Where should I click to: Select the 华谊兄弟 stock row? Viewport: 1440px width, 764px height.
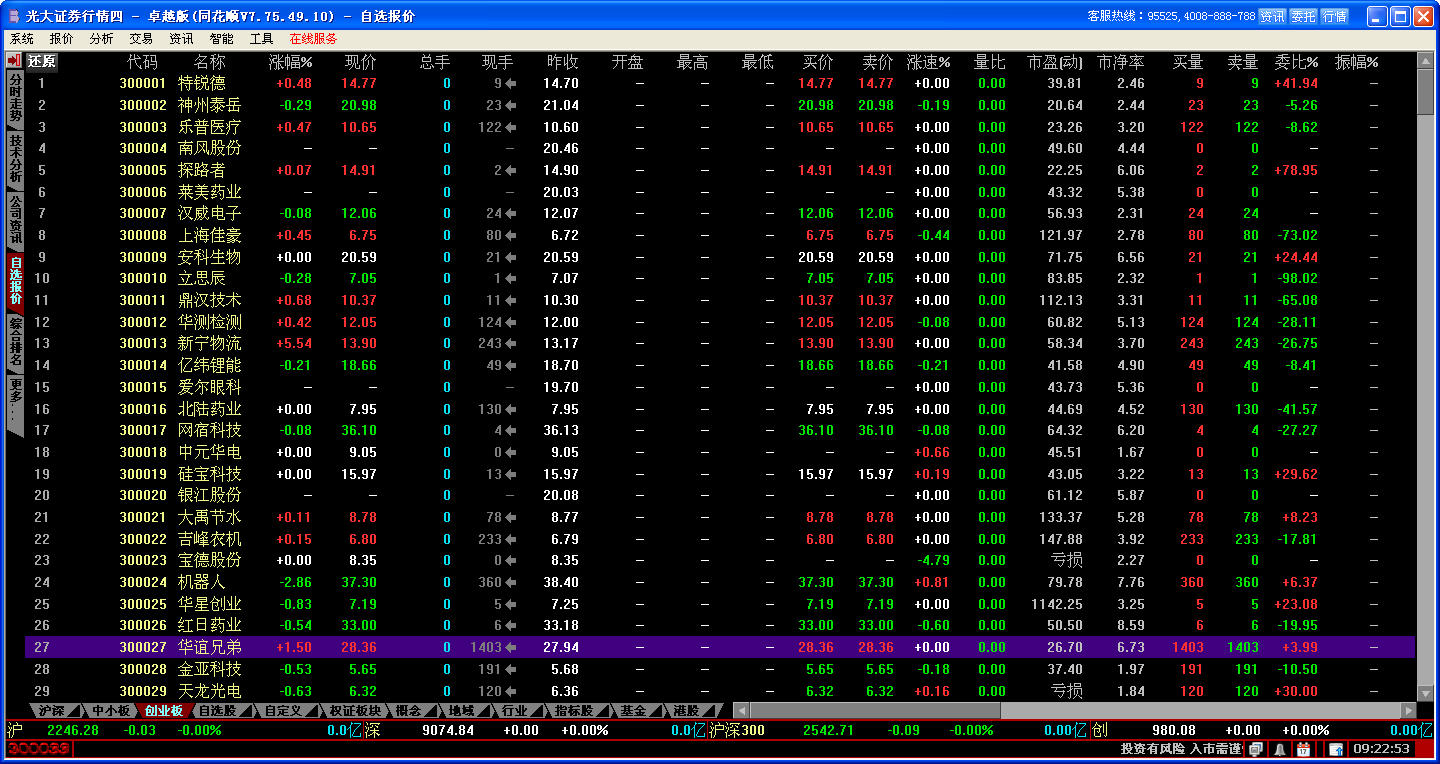point(210,647)
